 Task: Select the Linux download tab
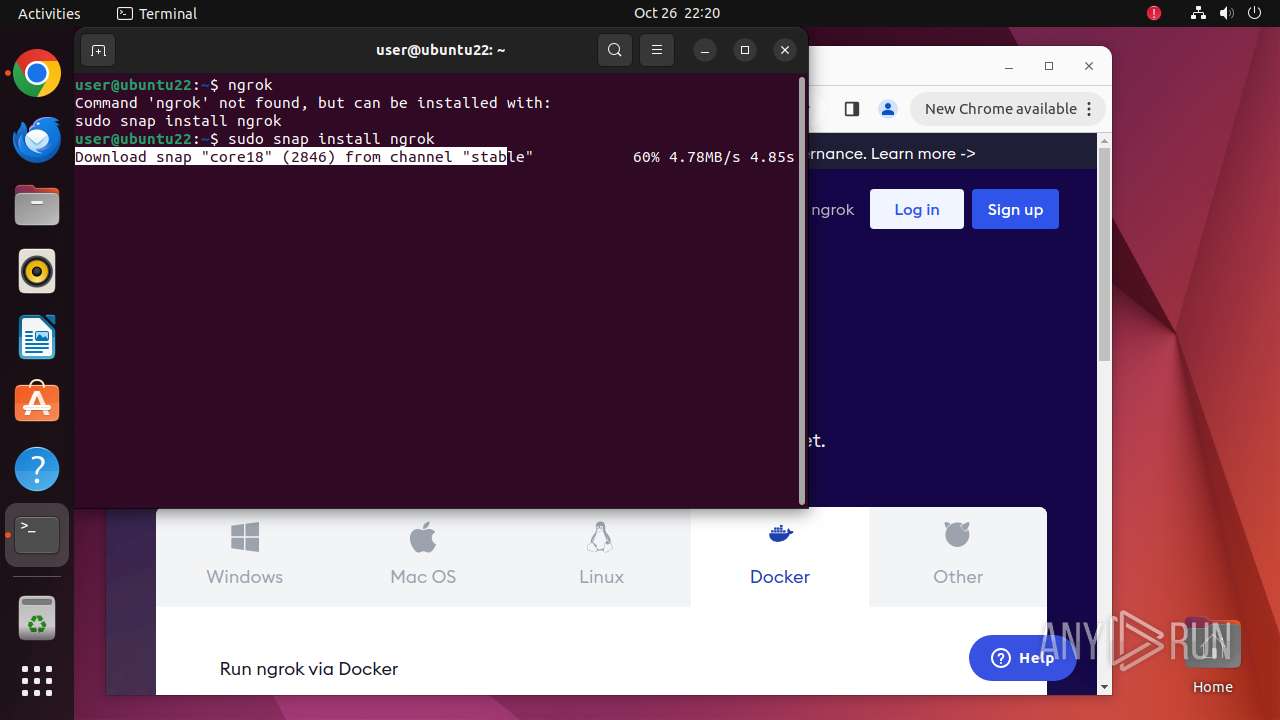pos(601,556)
